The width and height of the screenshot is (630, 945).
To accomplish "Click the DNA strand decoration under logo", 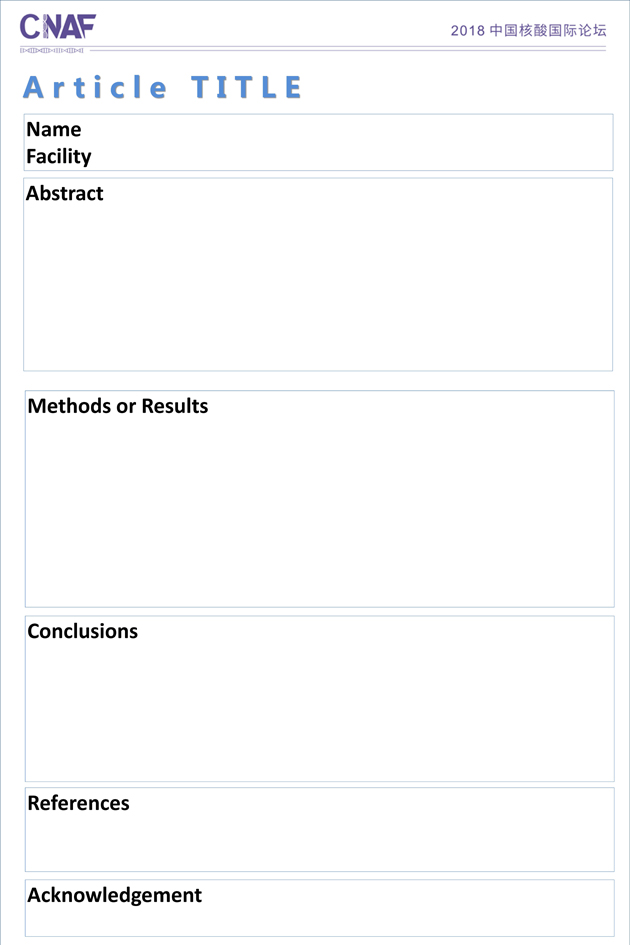I will click(x=52, y=51).
